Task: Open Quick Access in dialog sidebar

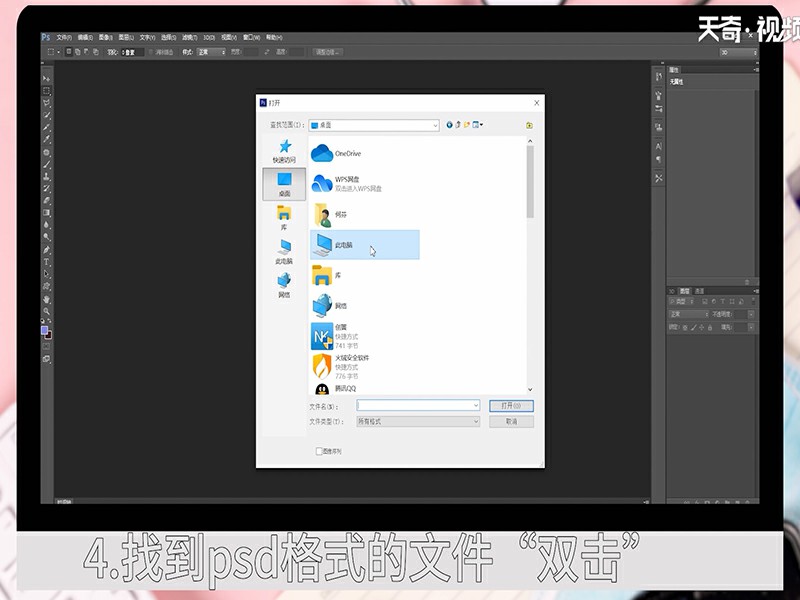Action: 284,151
